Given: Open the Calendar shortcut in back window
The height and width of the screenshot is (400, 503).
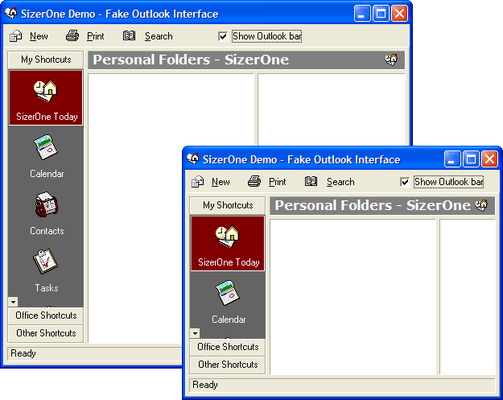Looking at the screenshot, I should 46,156.
